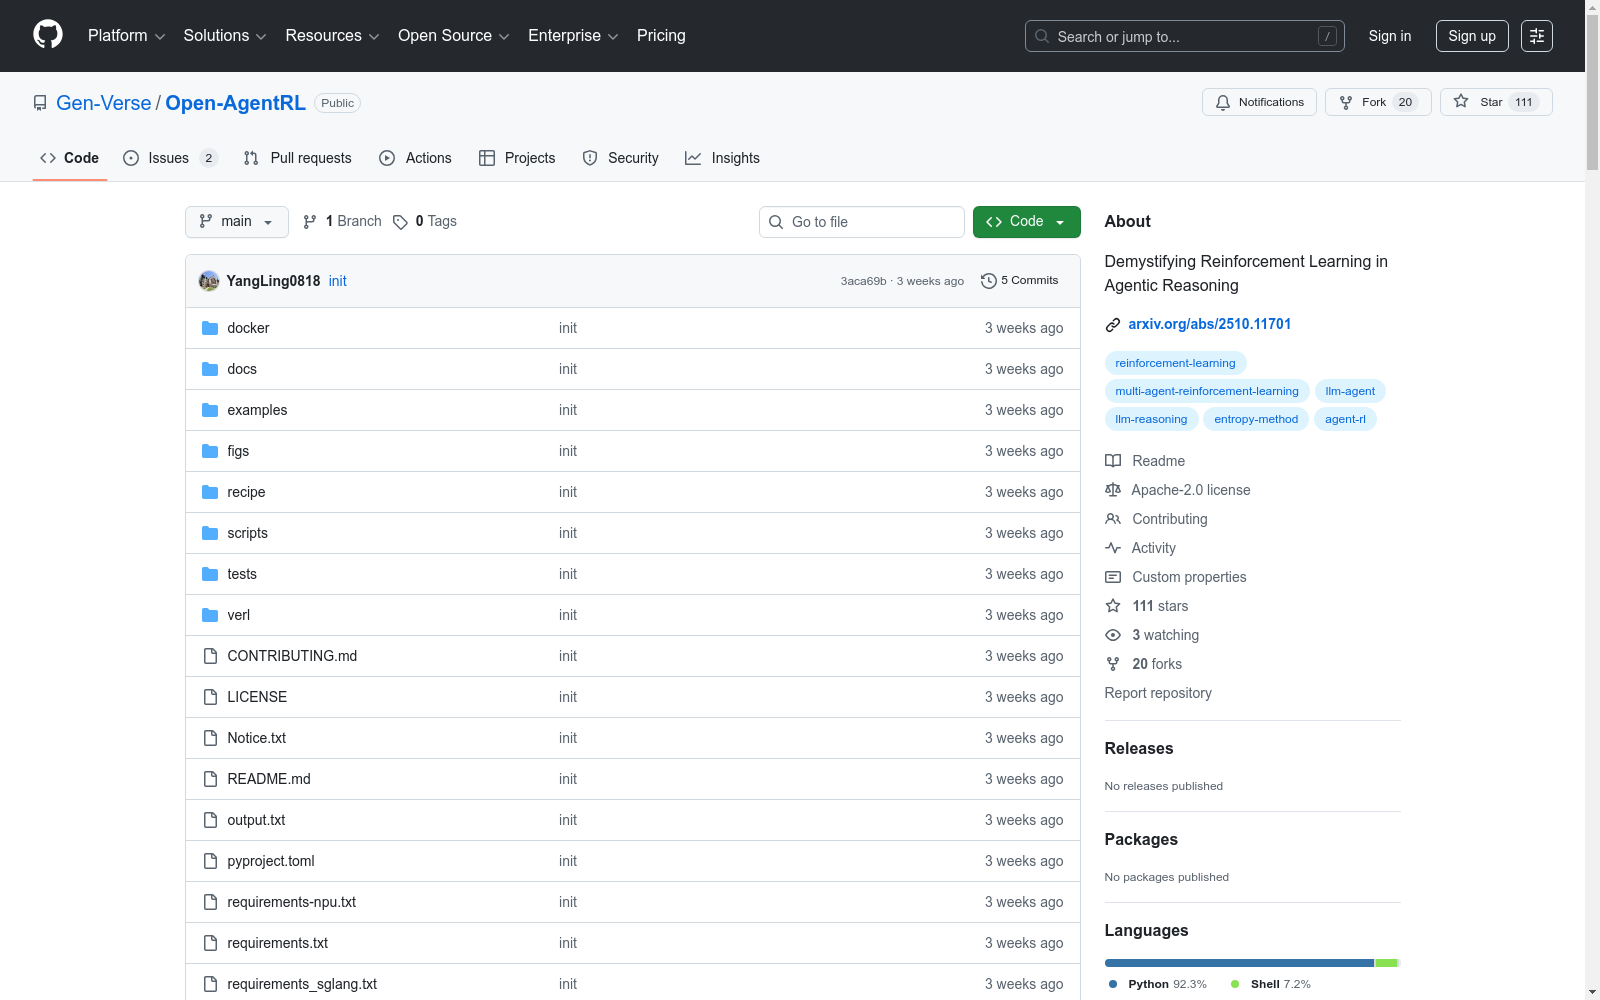Open the CONTRIBUTING.md file
The height and width of the screenshot is (1000, 1600).
click(x=292, y=656)
